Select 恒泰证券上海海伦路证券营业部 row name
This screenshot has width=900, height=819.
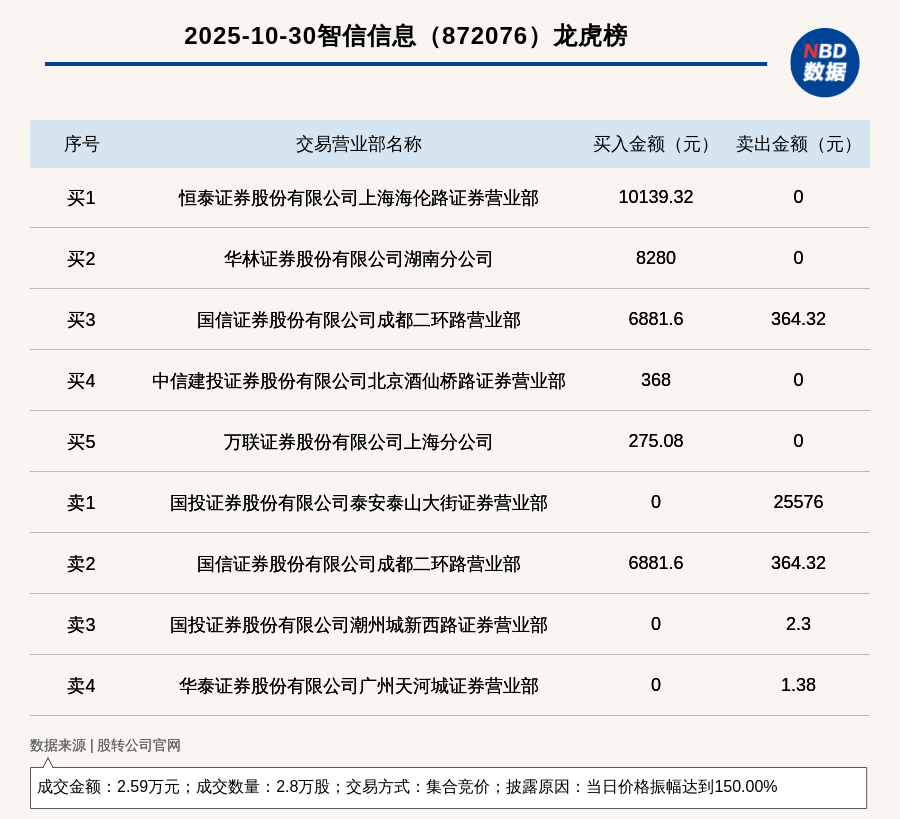(358, 198)
